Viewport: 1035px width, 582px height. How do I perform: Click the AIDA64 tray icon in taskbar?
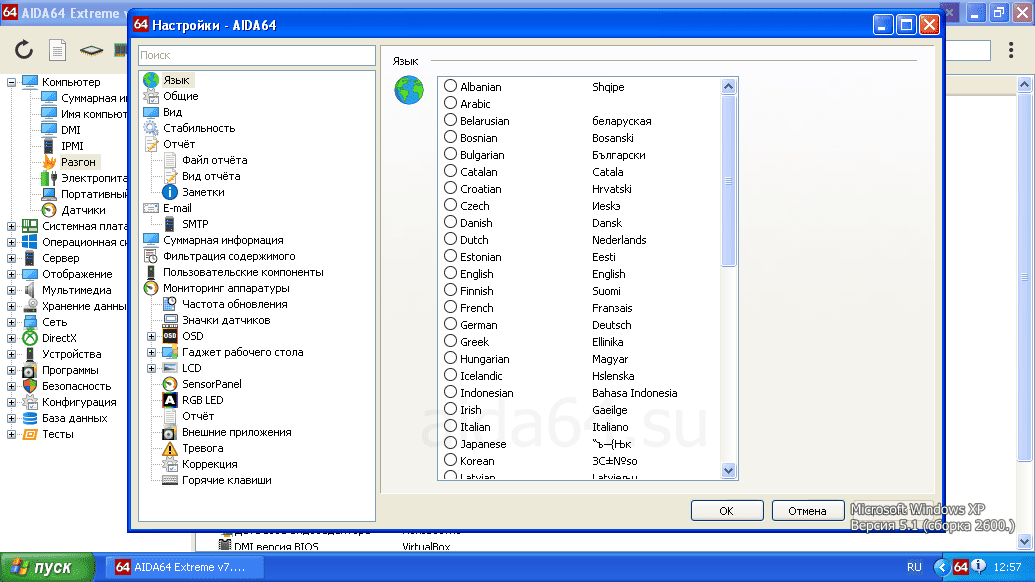coord(960,567)
